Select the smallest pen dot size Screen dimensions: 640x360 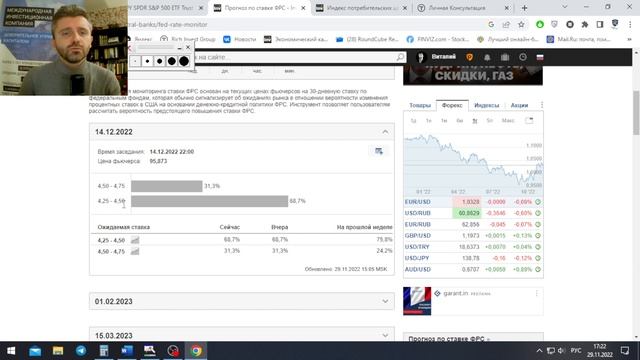(135, 61)
